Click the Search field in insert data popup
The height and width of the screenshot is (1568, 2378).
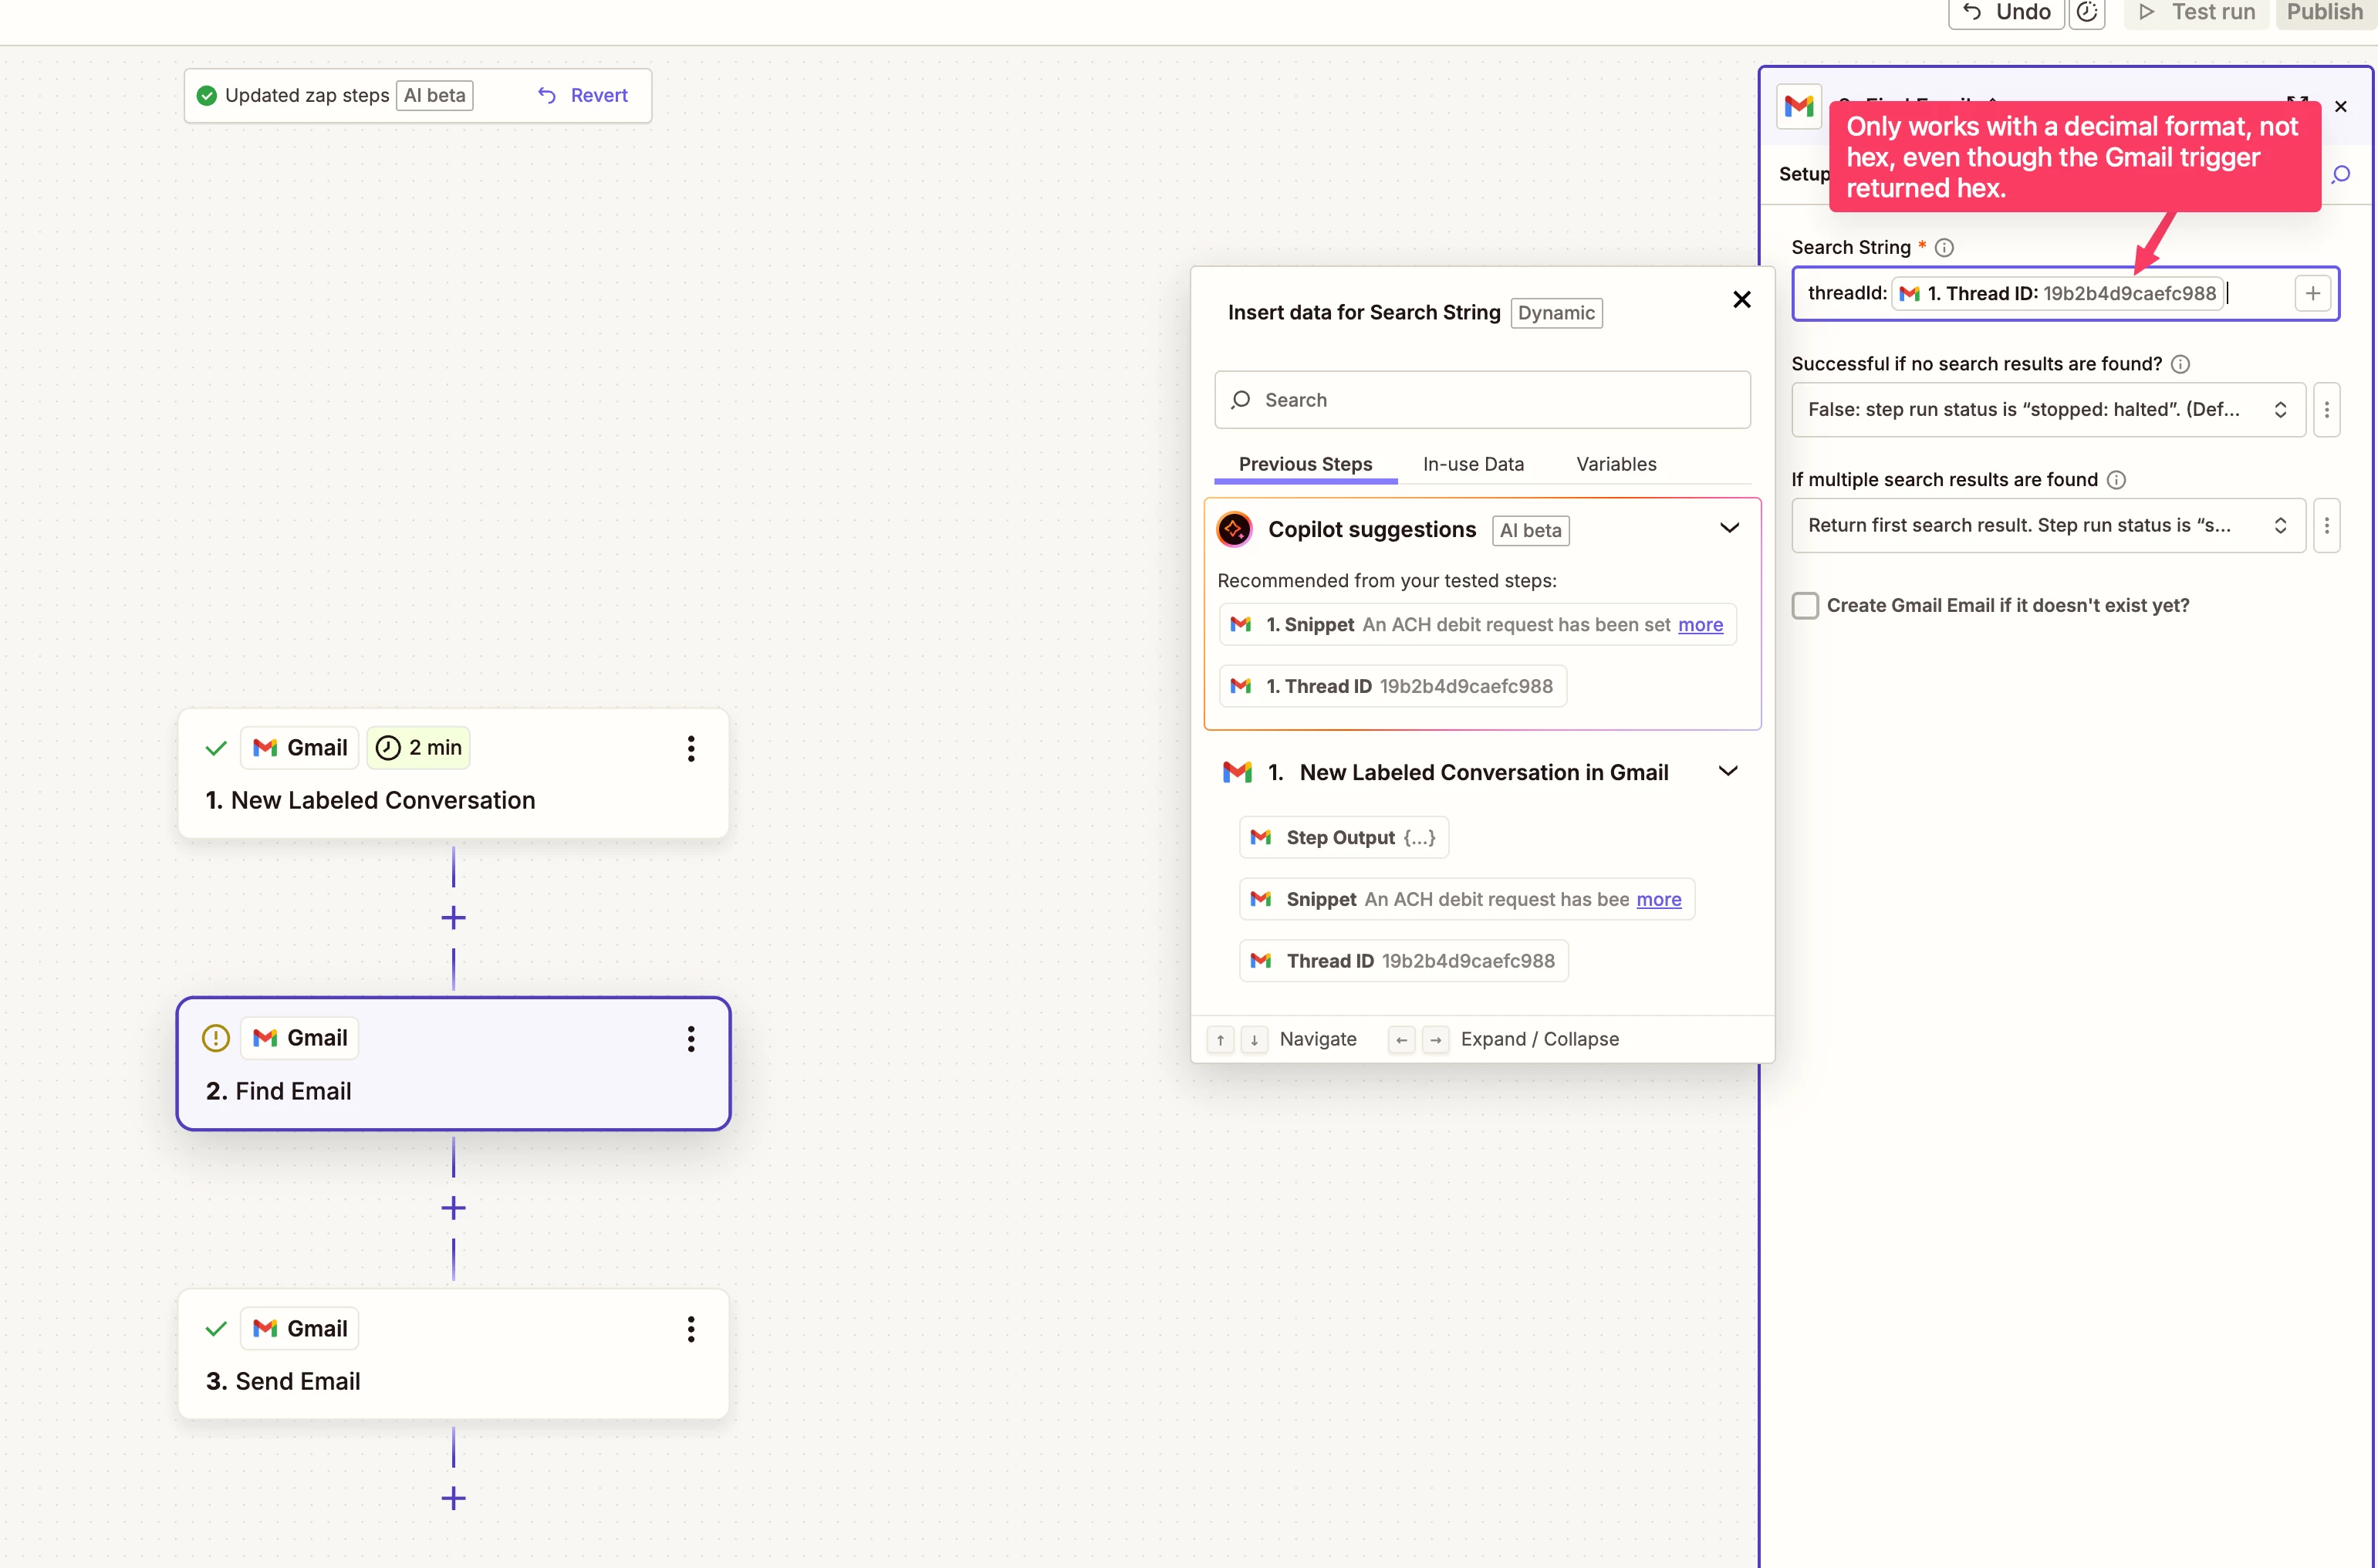(x=1482, y=400)
